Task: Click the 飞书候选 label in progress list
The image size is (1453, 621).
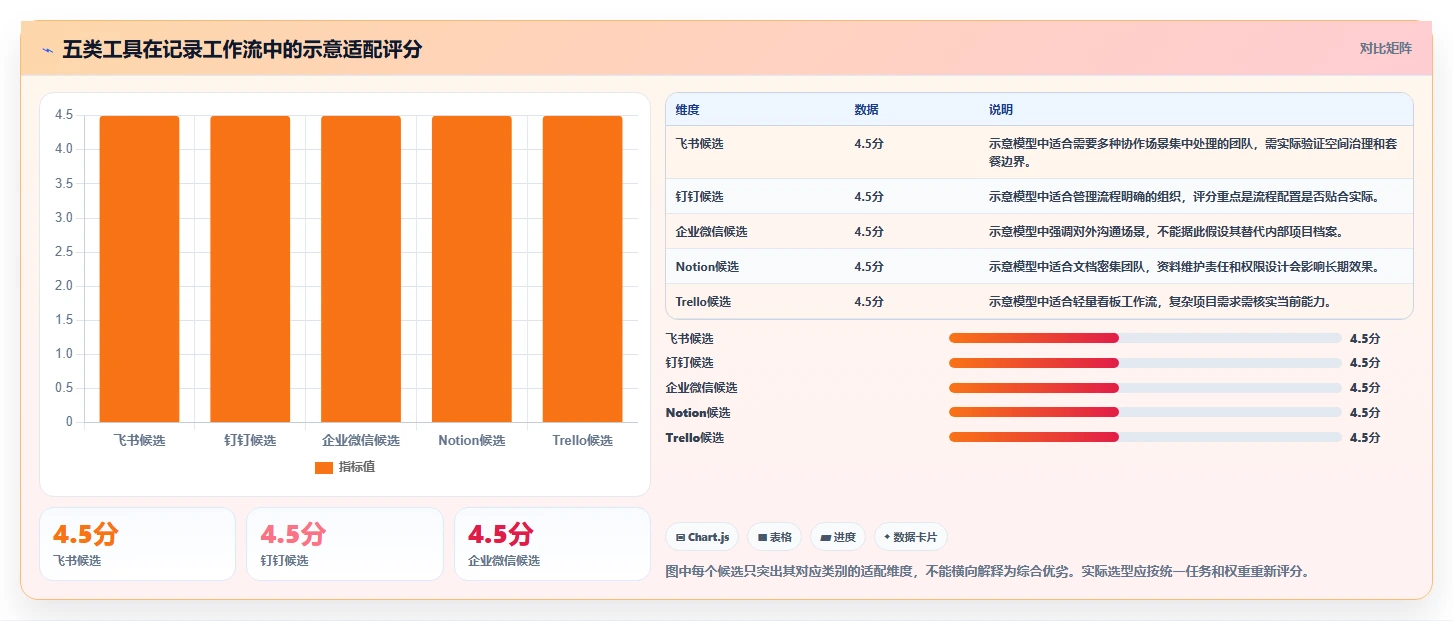Action: (x=690, y=339)
